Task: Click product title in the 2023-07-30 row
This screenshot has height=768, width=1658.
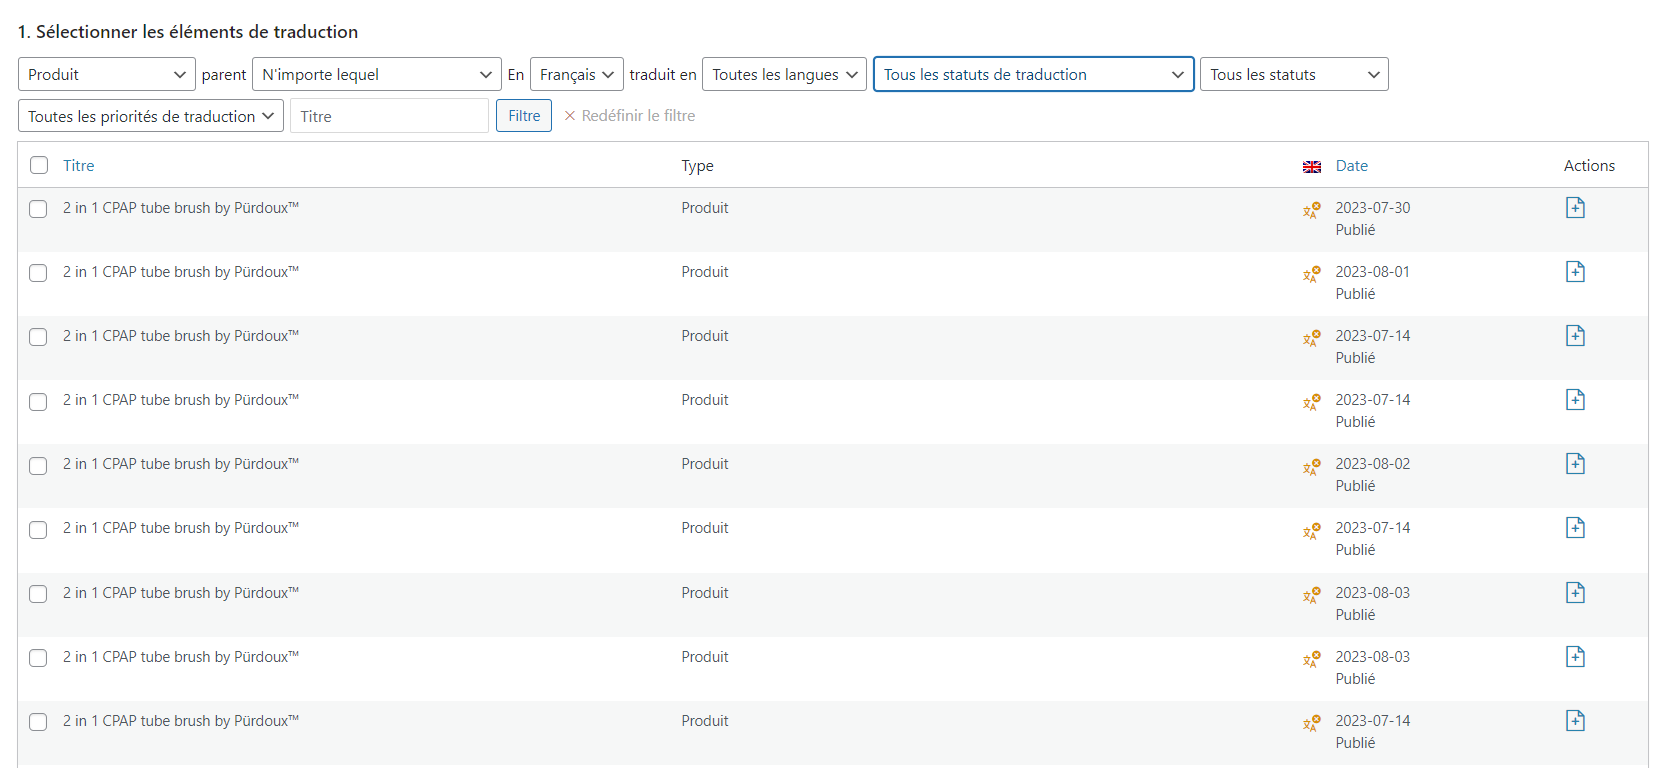Action: (181, 208)
